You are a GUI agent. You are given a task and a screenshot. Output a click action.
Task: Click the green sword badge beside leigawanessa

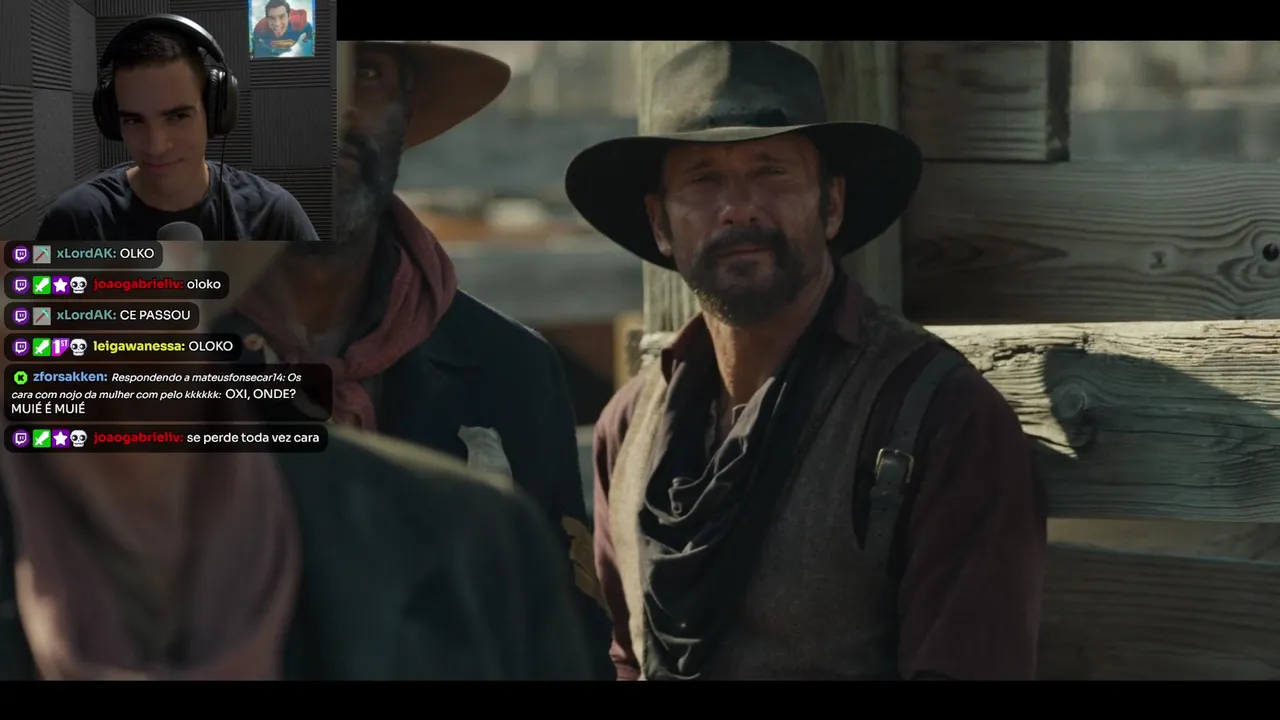(x=41, y=347)
